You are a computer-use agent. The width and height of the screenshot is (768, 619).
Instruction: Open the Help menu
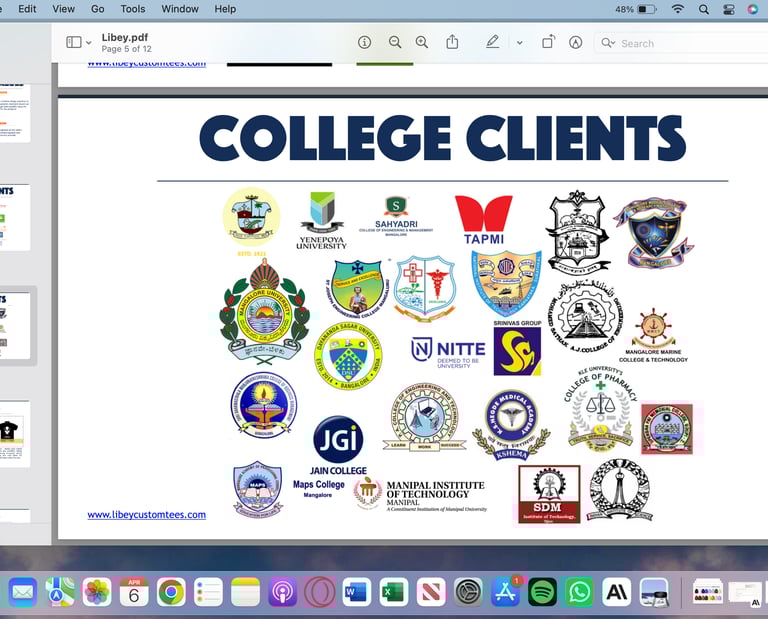coord(225,9)
